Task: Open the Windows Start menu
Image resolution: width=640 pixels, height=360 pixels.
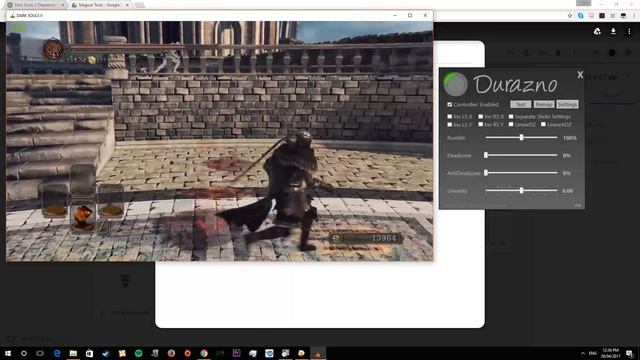Action: [x=8, y=353]
